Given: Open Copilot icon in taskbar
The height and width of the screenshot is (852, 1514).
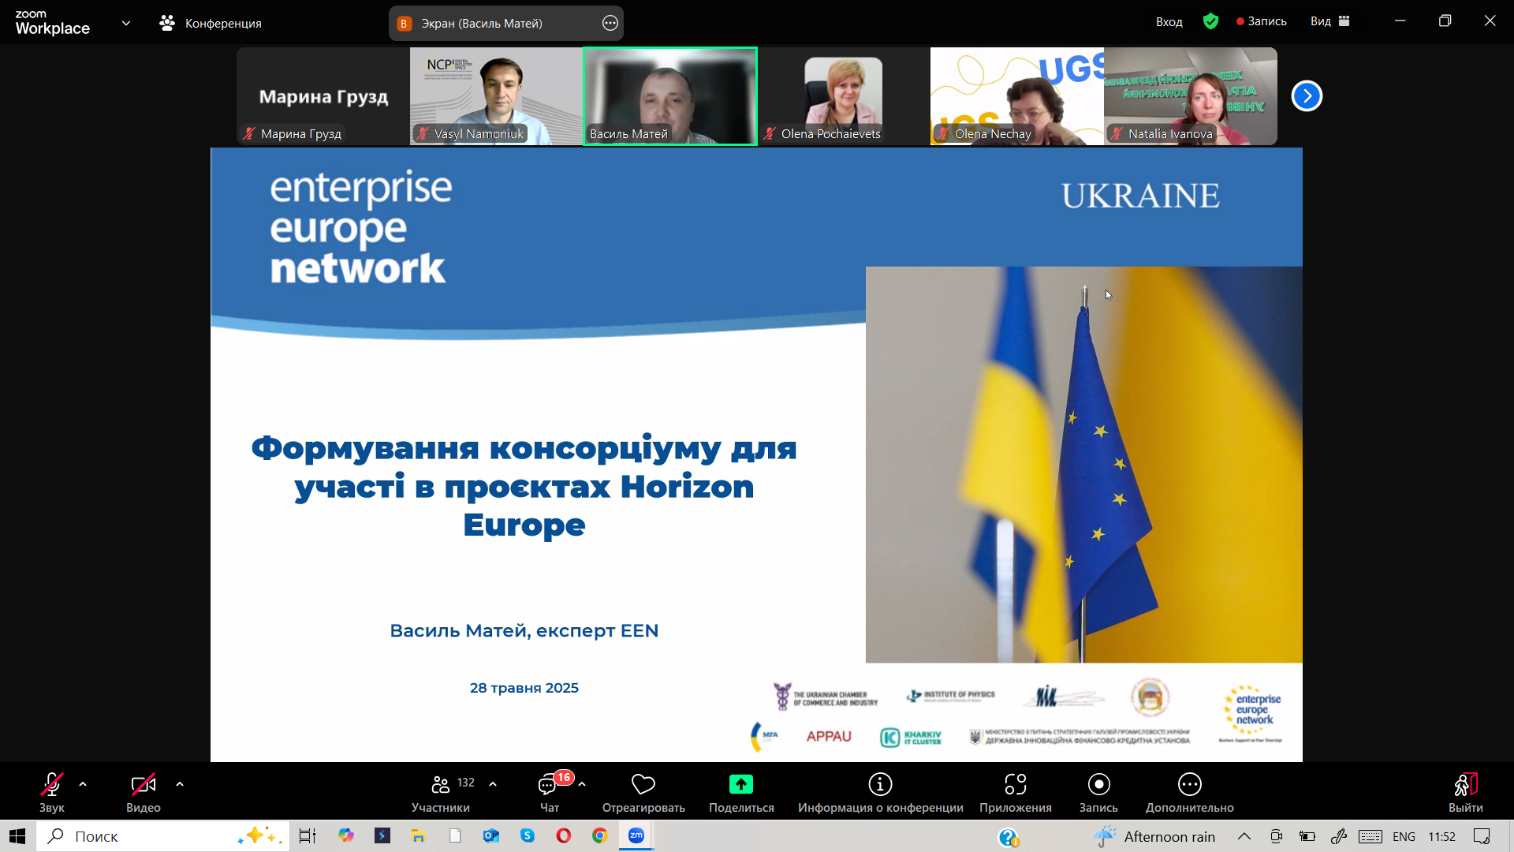Looking at the screenshot, I should tap(346, 836).
